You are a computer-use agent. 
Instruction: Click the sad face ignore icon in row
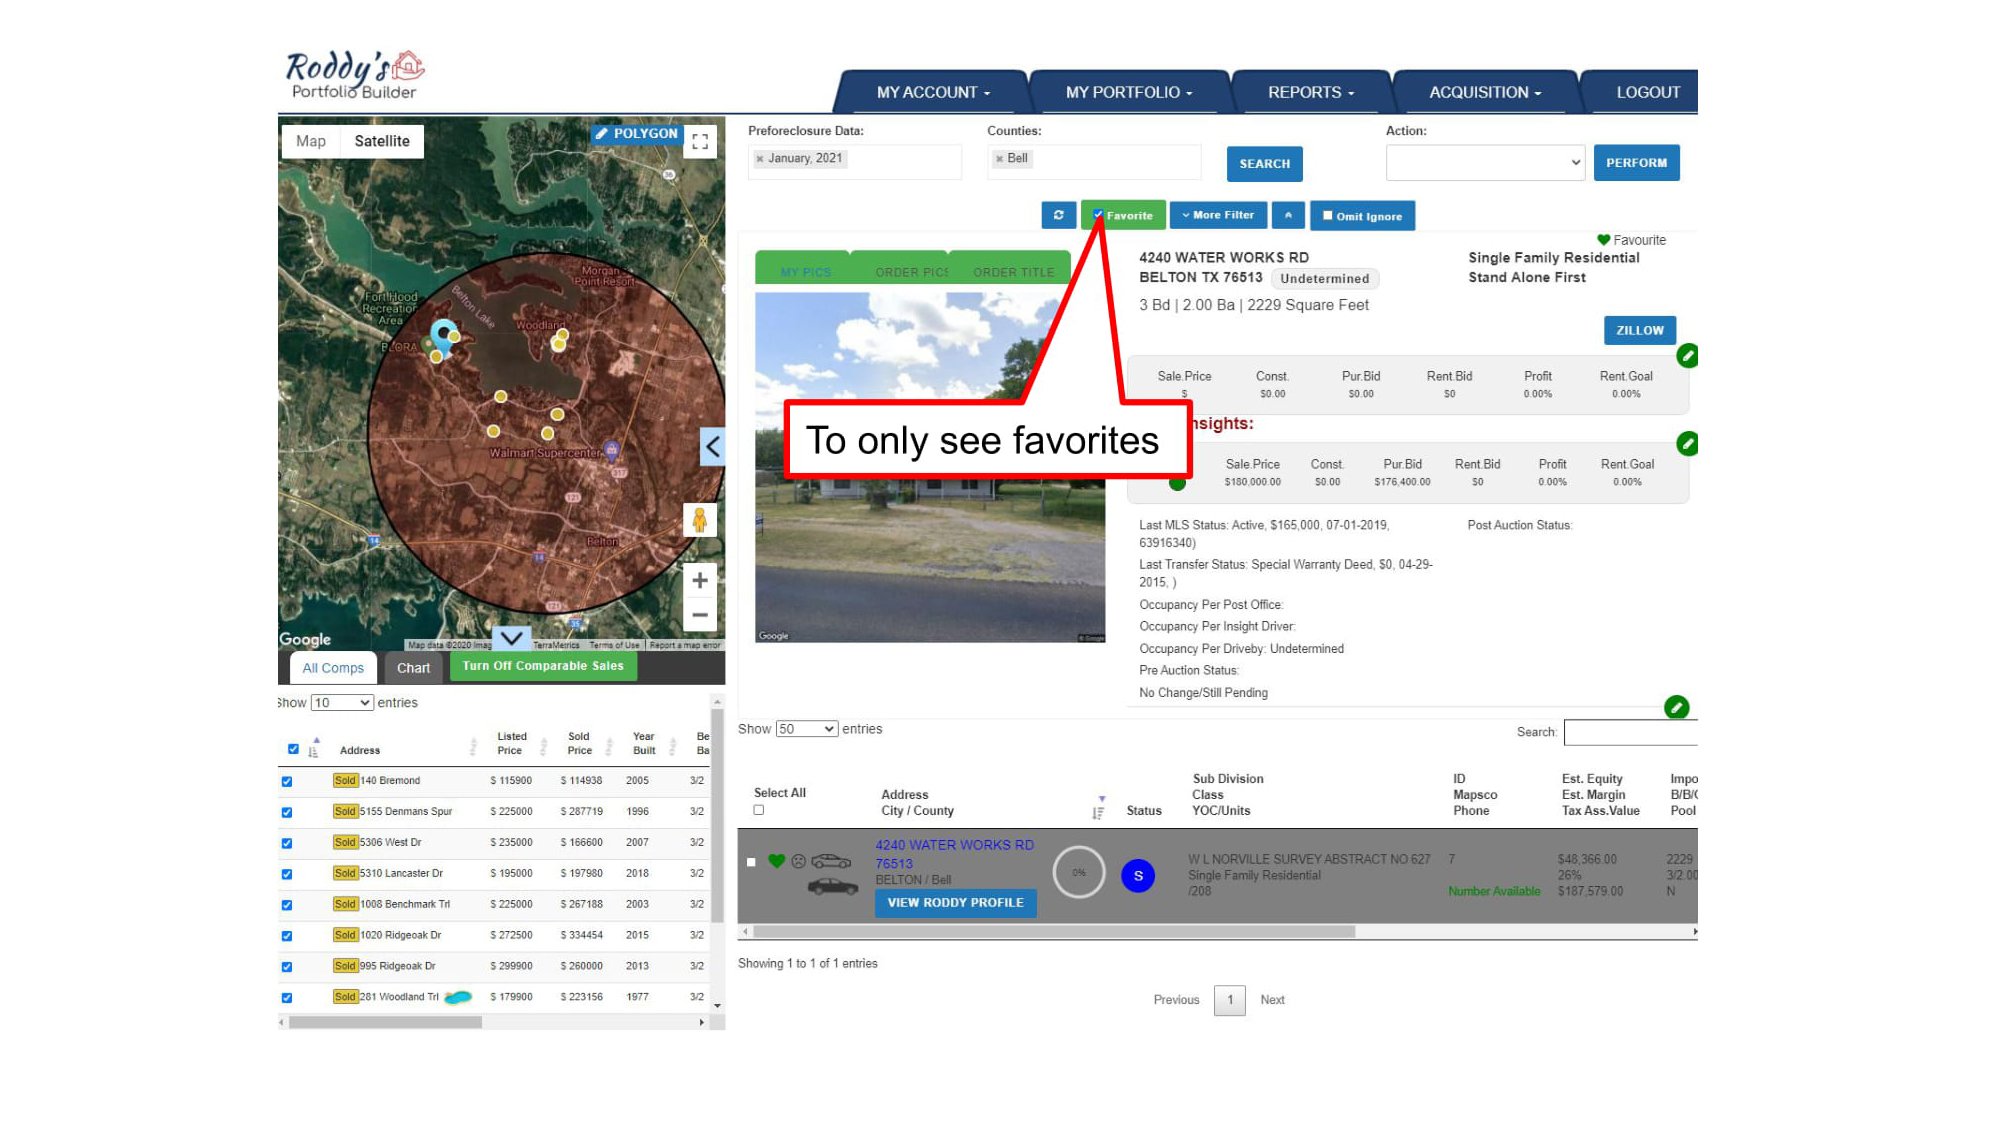click(798, 861)
